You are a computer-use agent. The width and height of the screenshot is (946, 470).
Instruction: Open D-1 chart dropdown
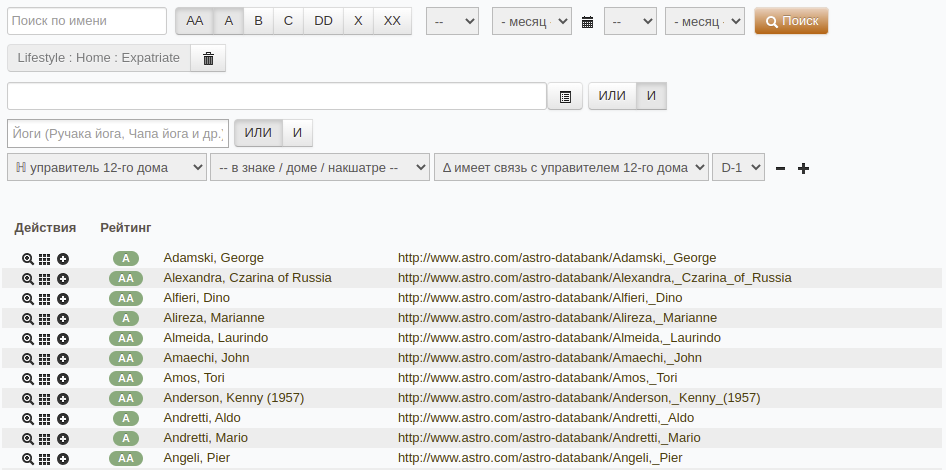738,167
